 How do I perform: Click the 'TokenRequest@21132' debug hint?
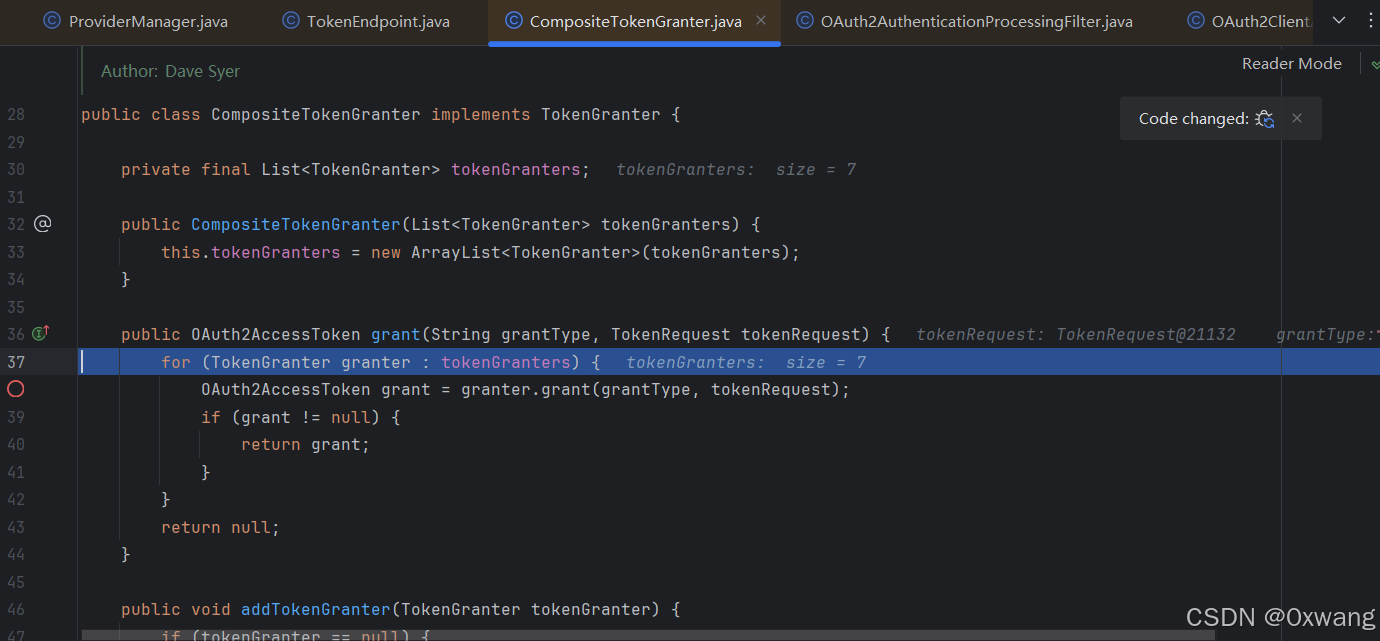click(1146, 334)
